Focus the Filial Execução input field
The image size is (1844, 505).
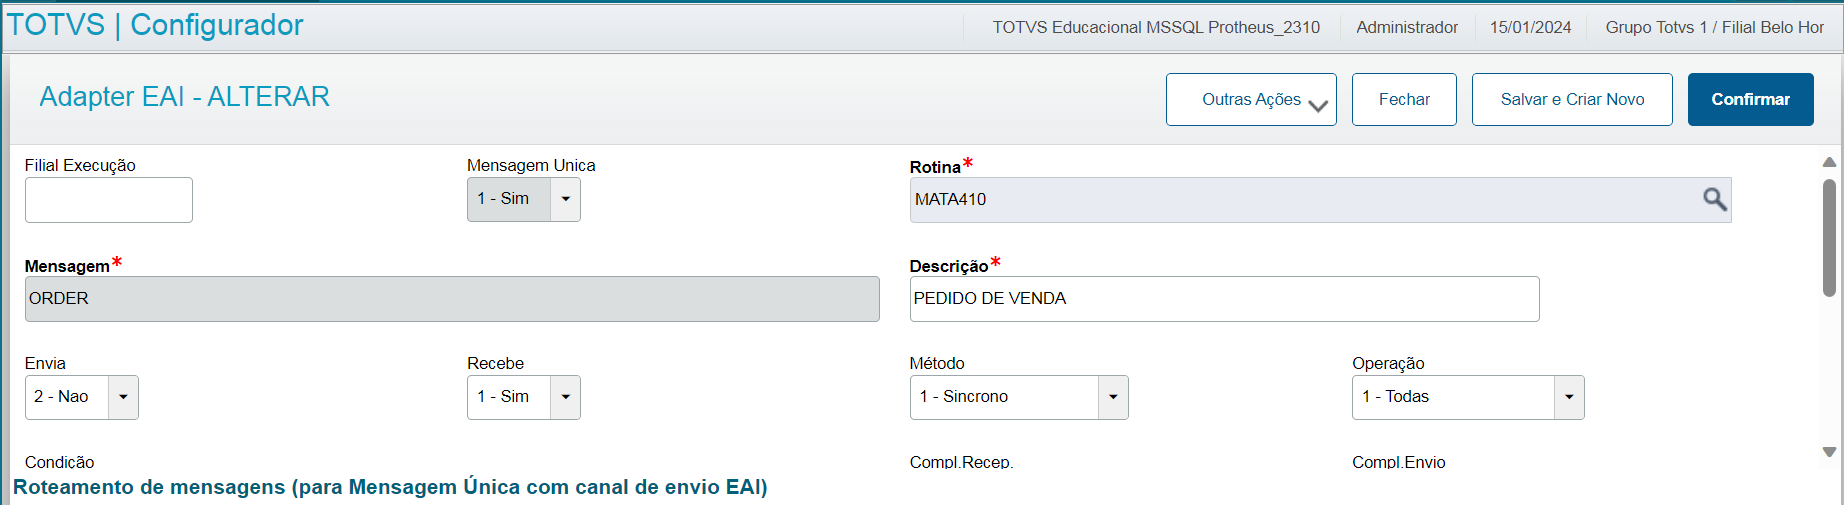point(109,200)
